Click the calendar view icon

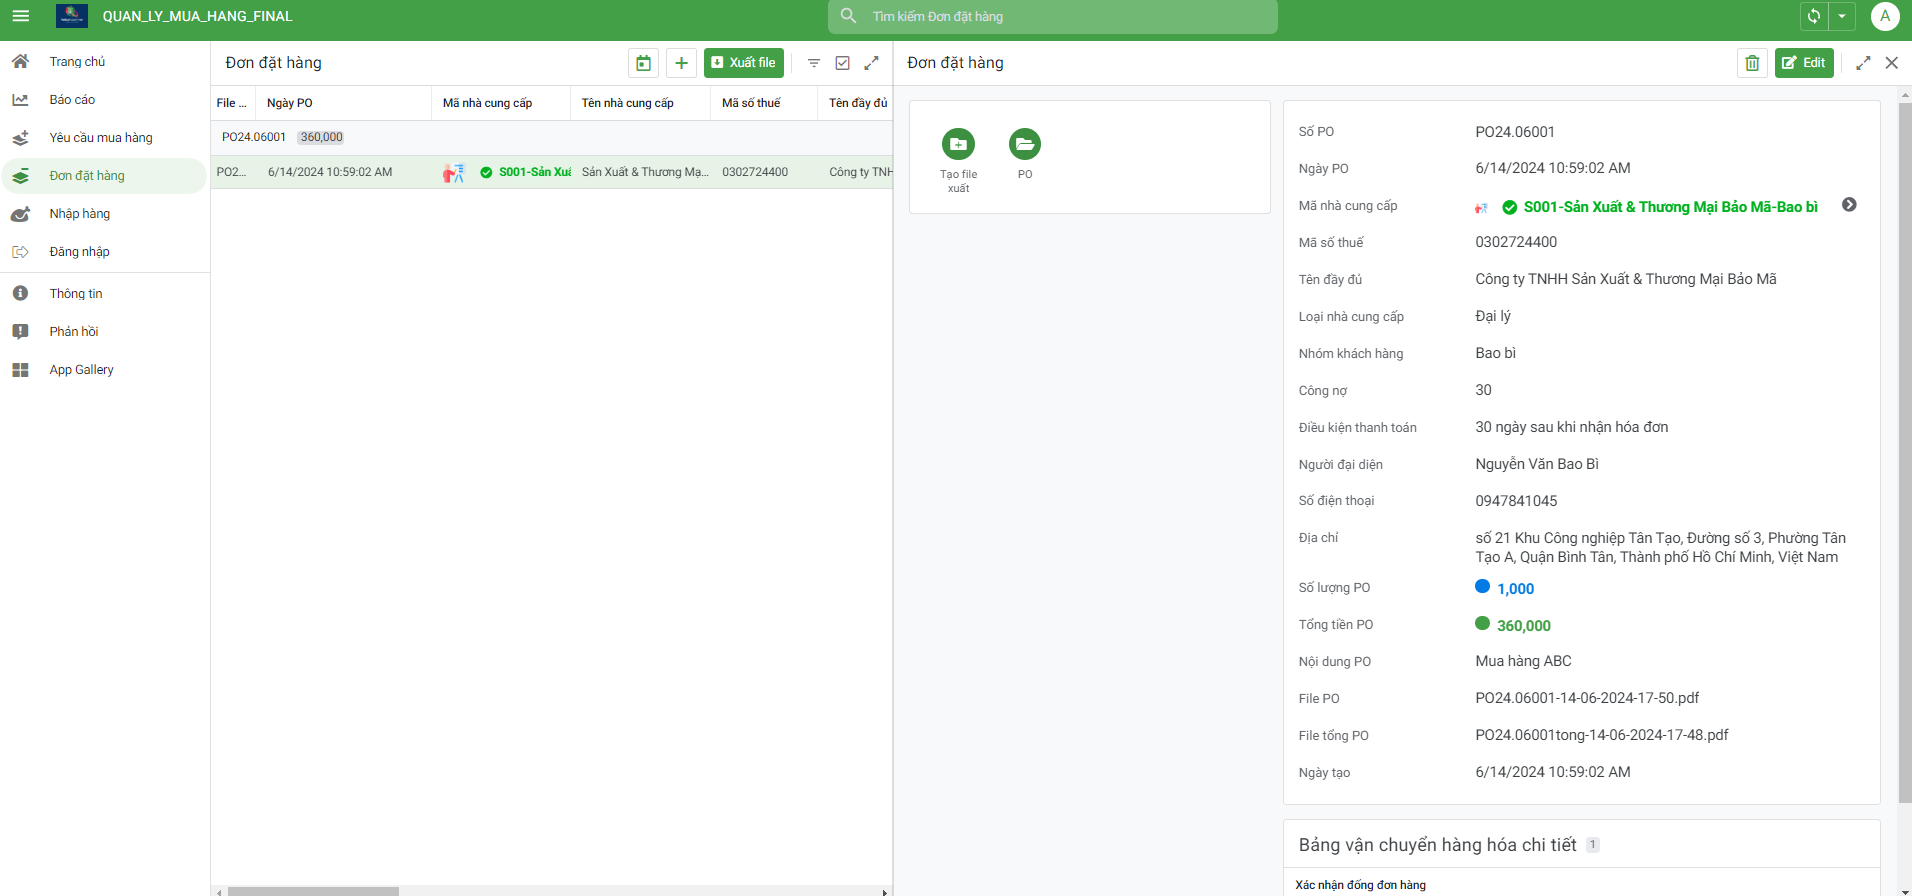tap(643, 63)
